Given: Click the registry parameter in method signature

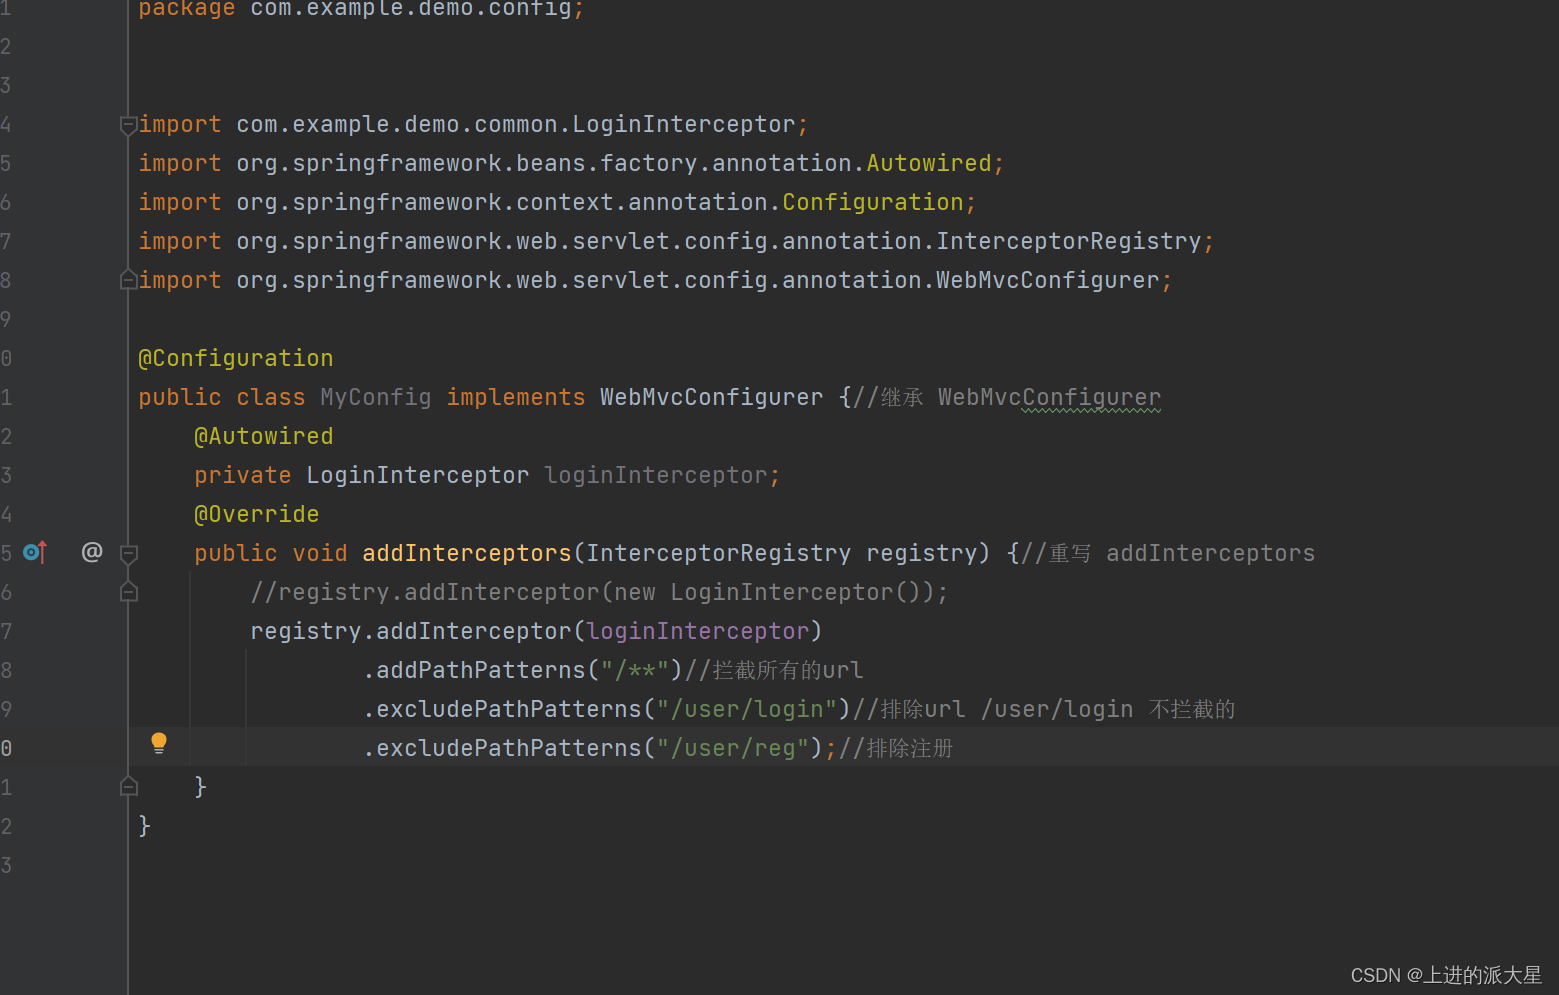Looking at the screenshot, I should [922, 553].
